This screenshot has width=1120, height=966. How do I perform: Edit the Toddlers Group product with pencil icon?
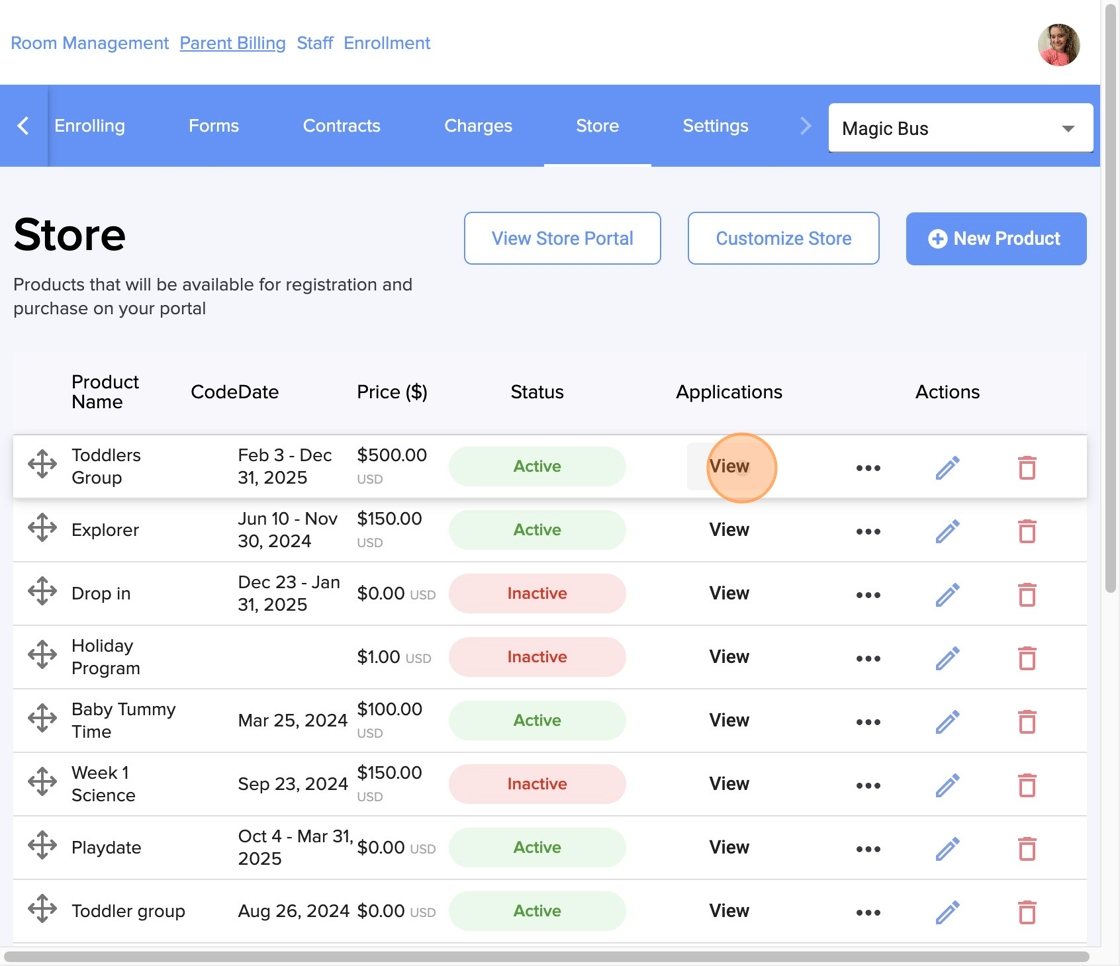click(x=947, y=468)
